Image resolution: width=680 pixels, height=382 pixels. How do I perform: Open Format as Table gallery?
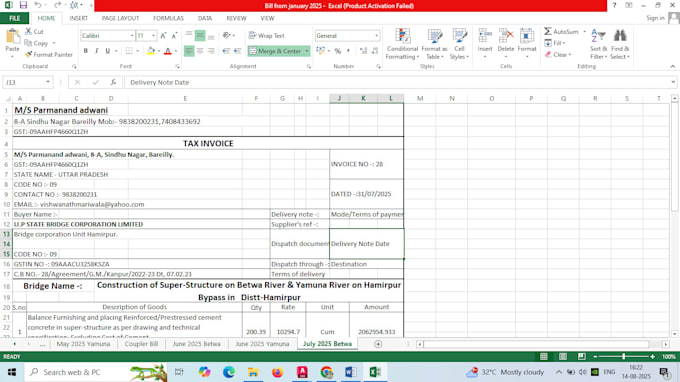point(434,44)
